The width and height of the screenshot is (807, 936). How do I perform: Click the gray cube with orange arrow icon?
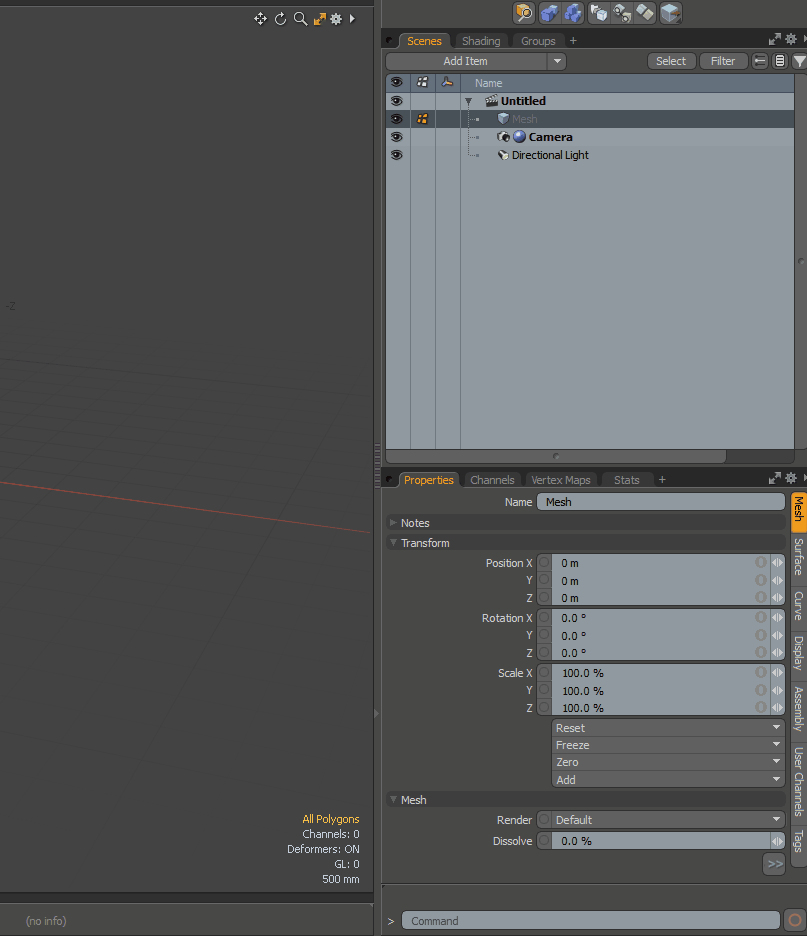671,13
